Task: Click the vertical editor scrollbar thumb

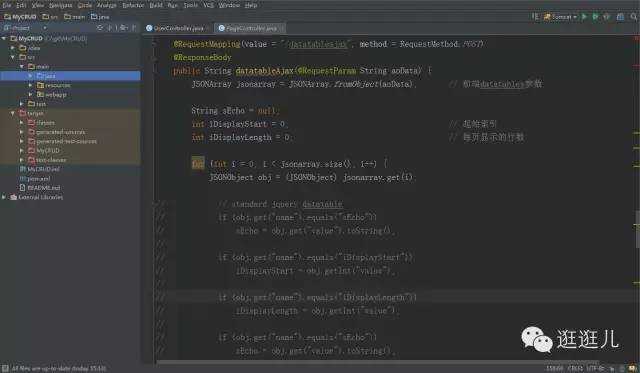Action: pos(637,230)
